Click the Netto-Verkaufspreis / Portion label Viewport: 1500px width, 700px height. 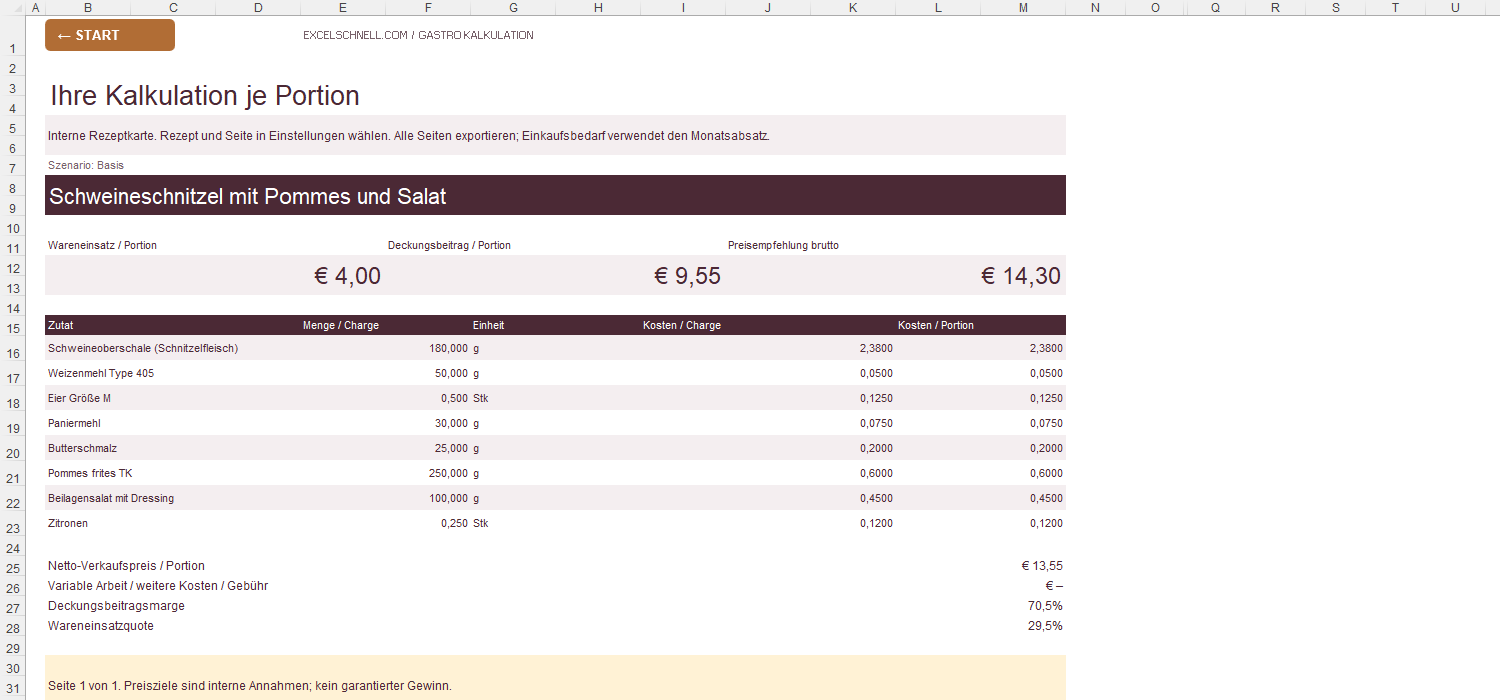(x=126, y=566)
